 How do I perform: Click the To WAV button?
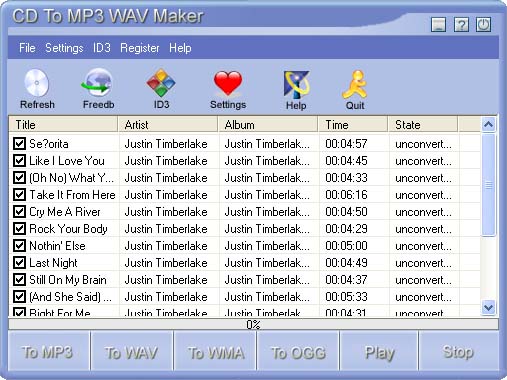pos(132,351)
